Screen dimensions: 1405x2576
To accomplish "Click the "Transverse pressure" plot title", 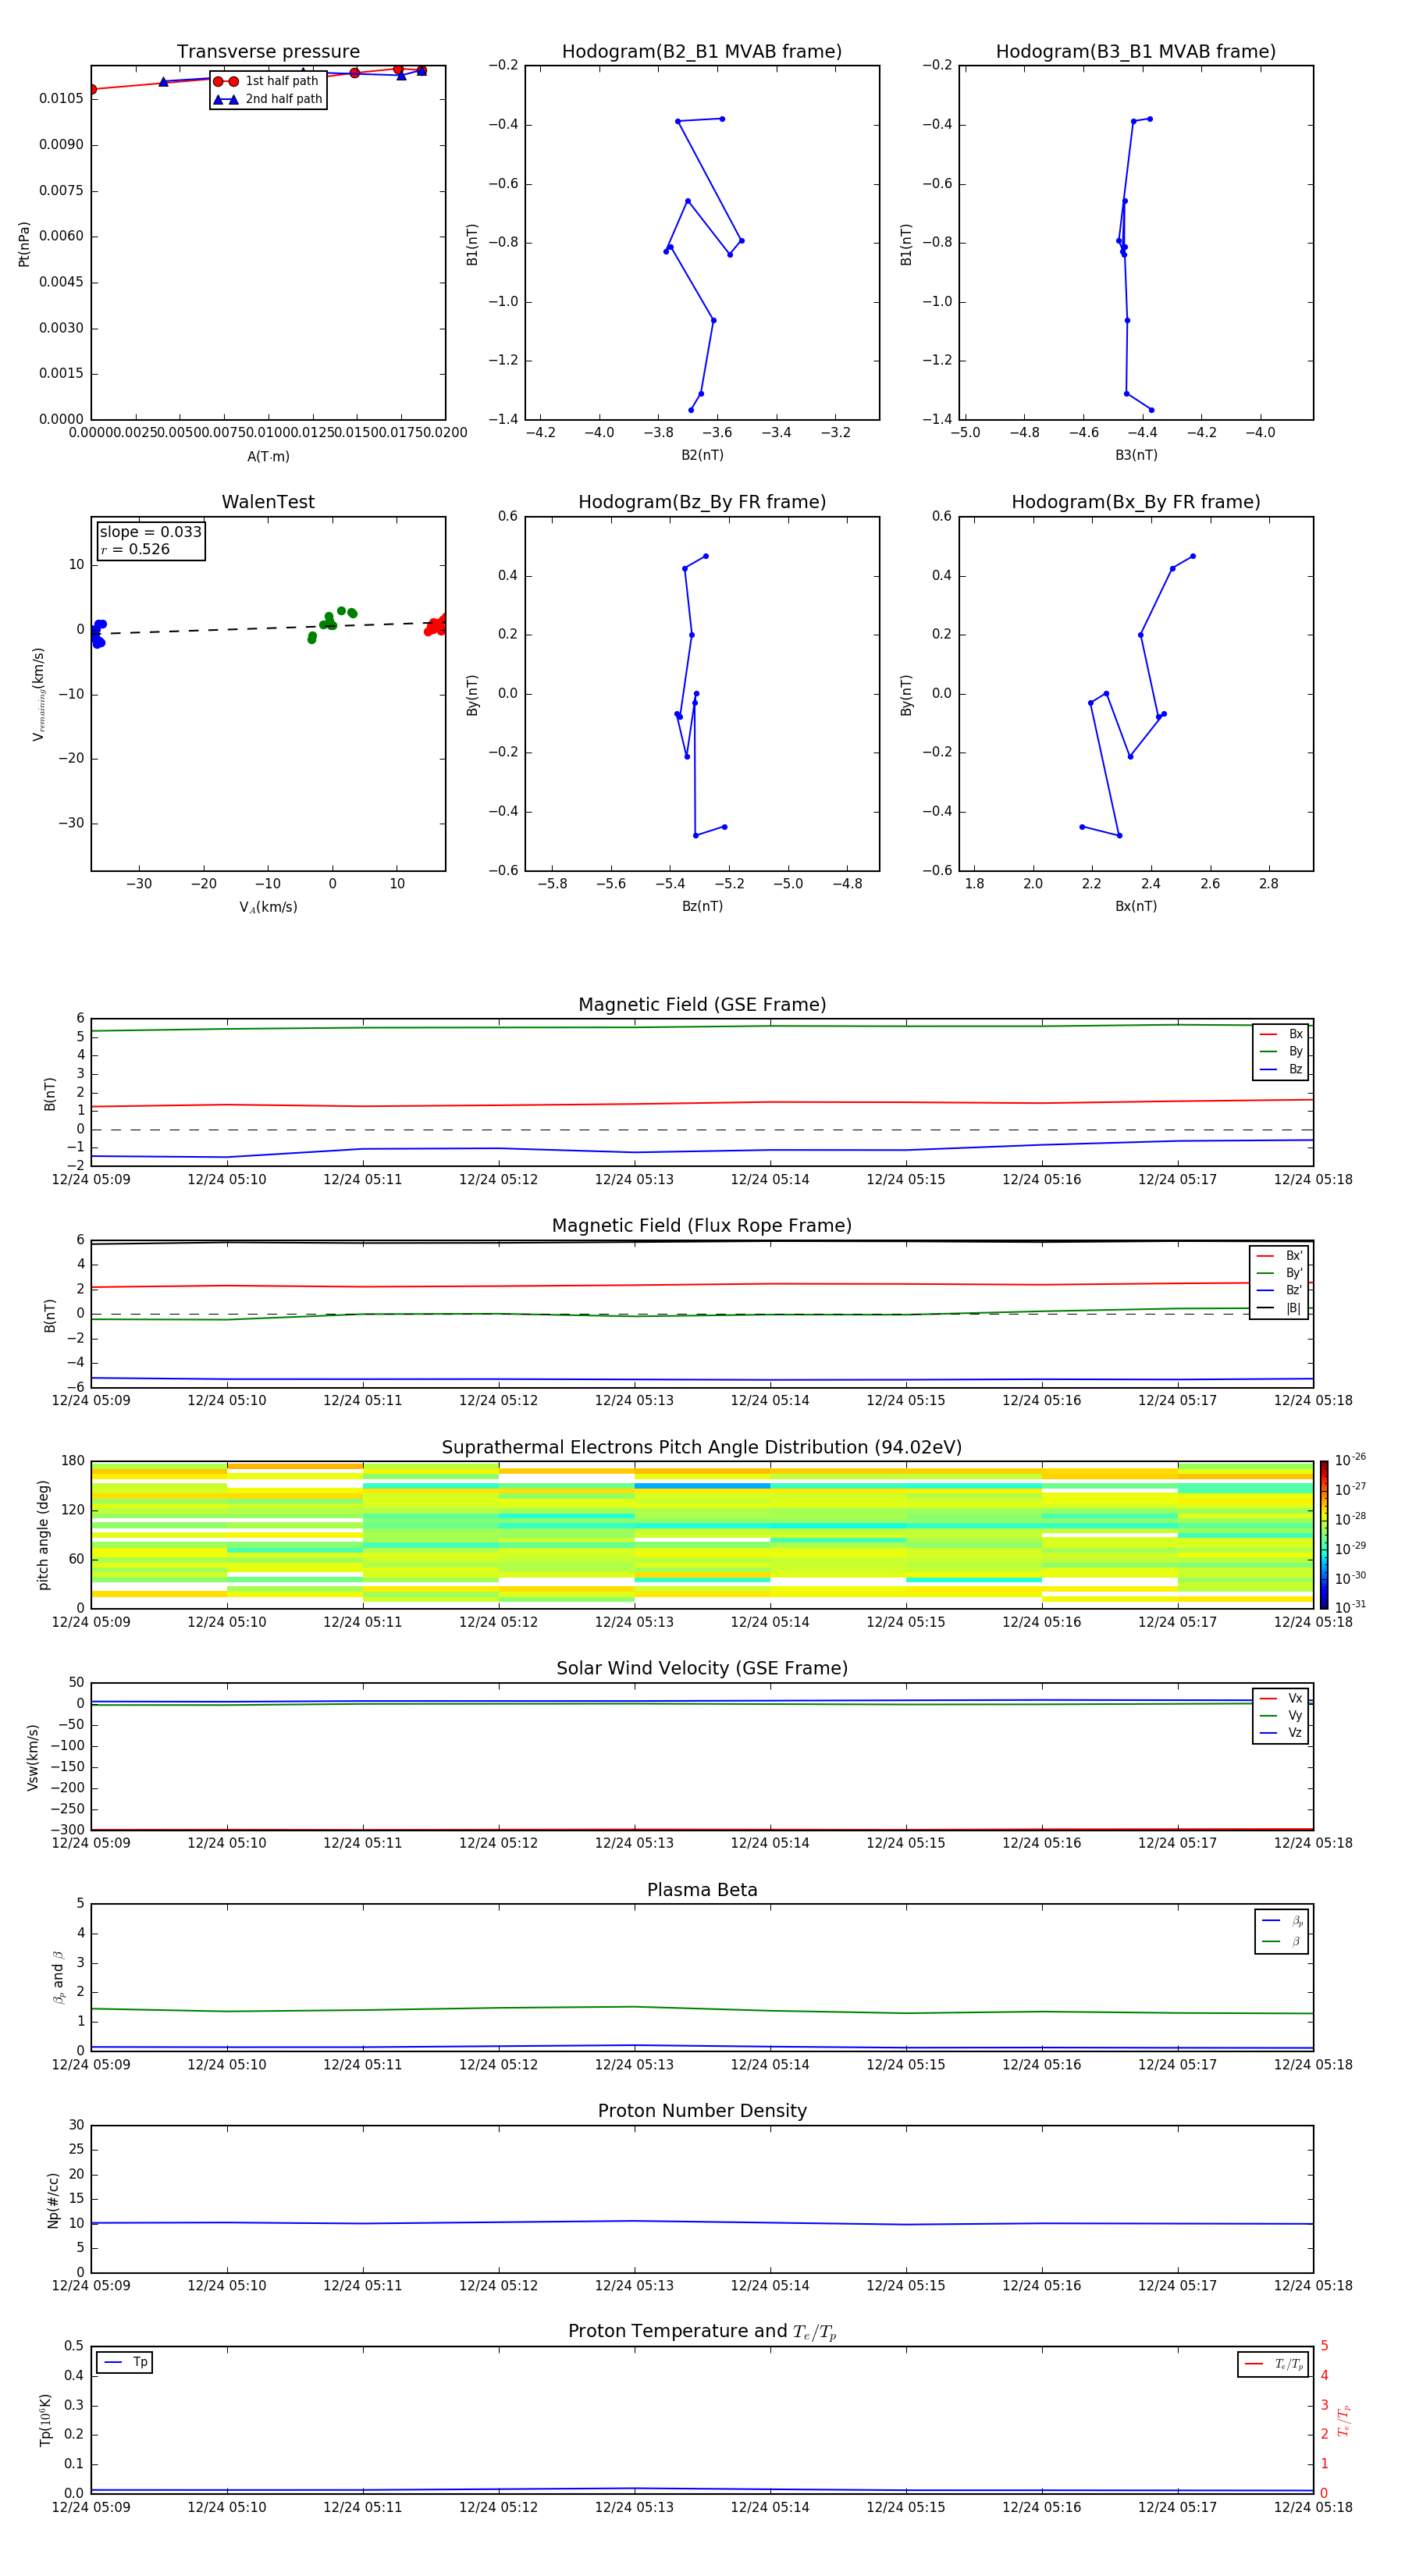I will pyautogui.click(x=268, y=52).
